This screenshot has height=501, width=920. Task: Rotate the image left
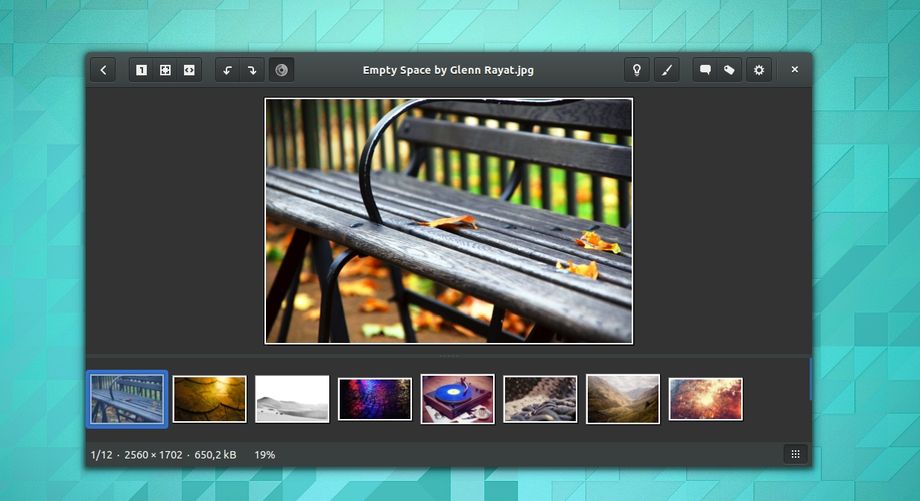228,70
